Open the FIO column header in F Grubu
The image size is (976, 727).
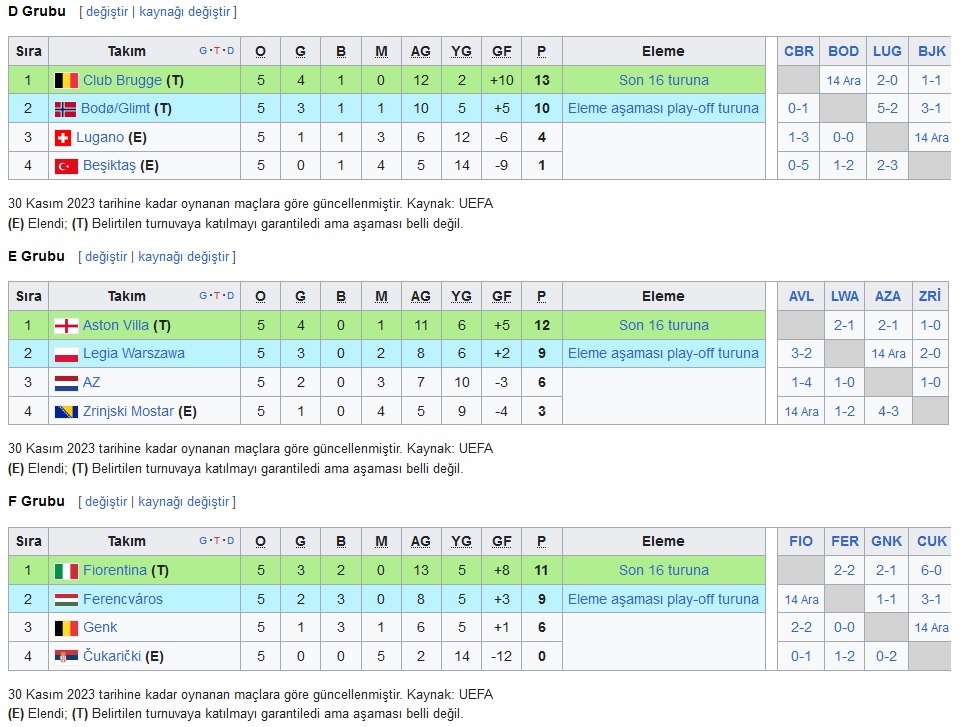pyautogui.click(x=800, y=542)
